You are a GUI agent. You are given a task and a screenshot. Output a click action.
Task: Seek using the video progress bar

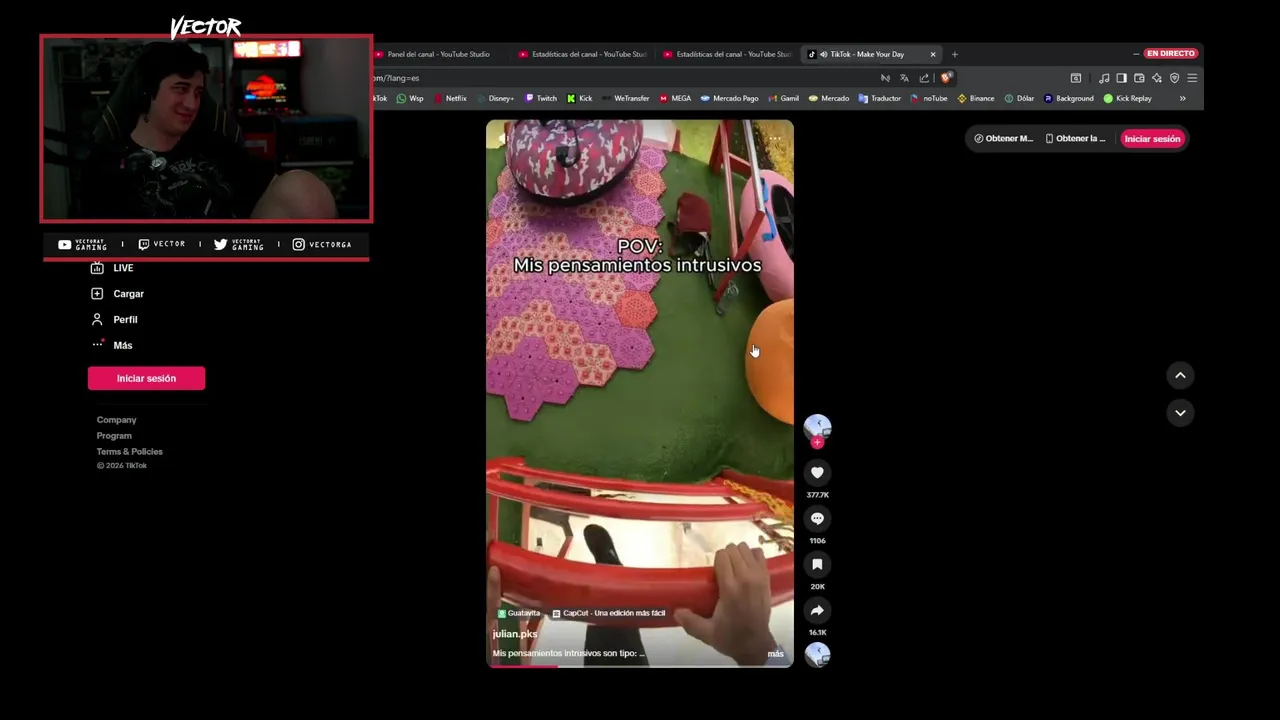640,666
